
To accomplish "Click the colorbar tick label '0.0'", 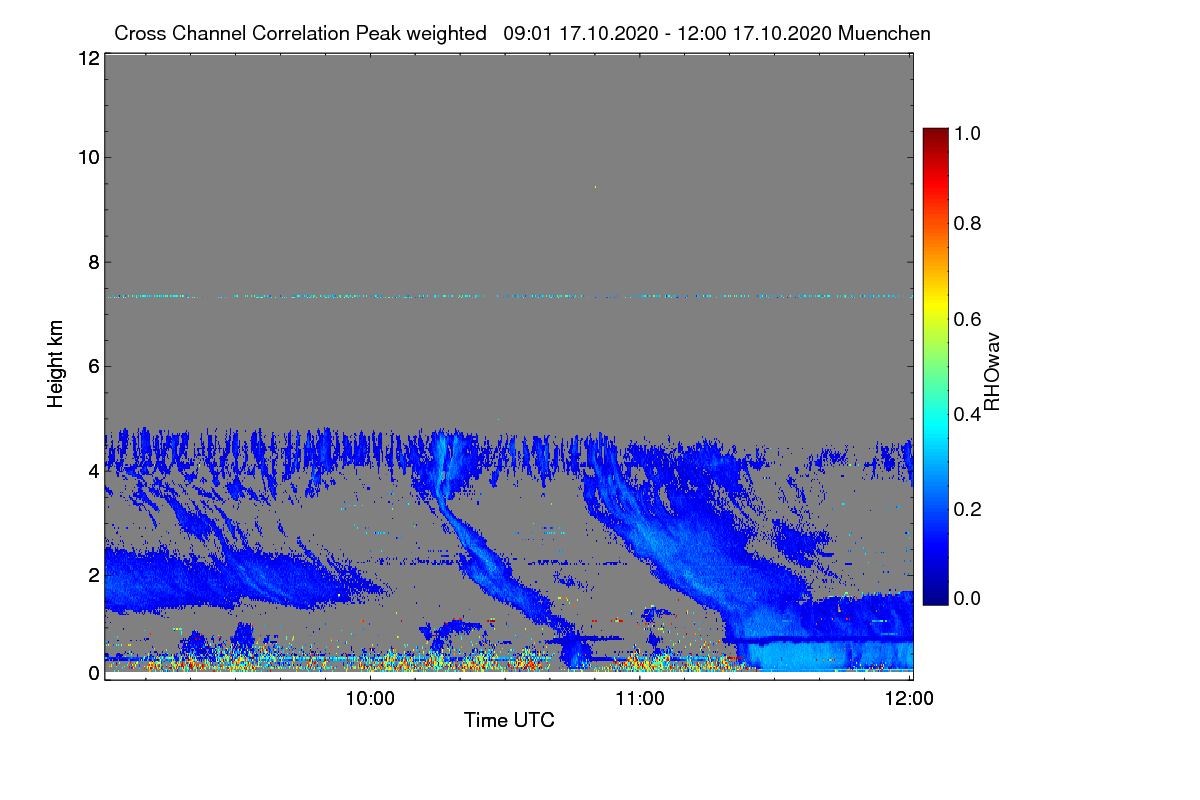I will 966,598.
